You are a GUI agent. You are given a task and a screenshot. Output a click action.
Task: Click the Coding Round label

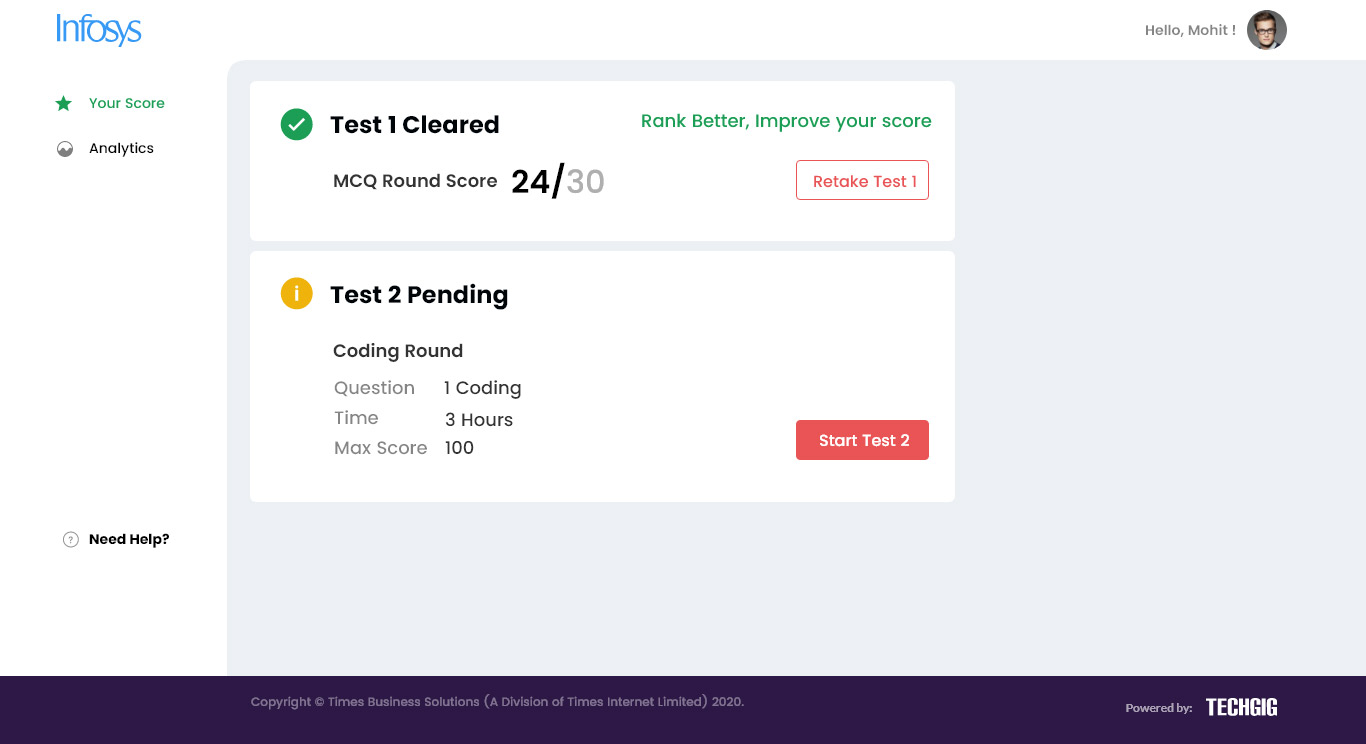point(398,351)
